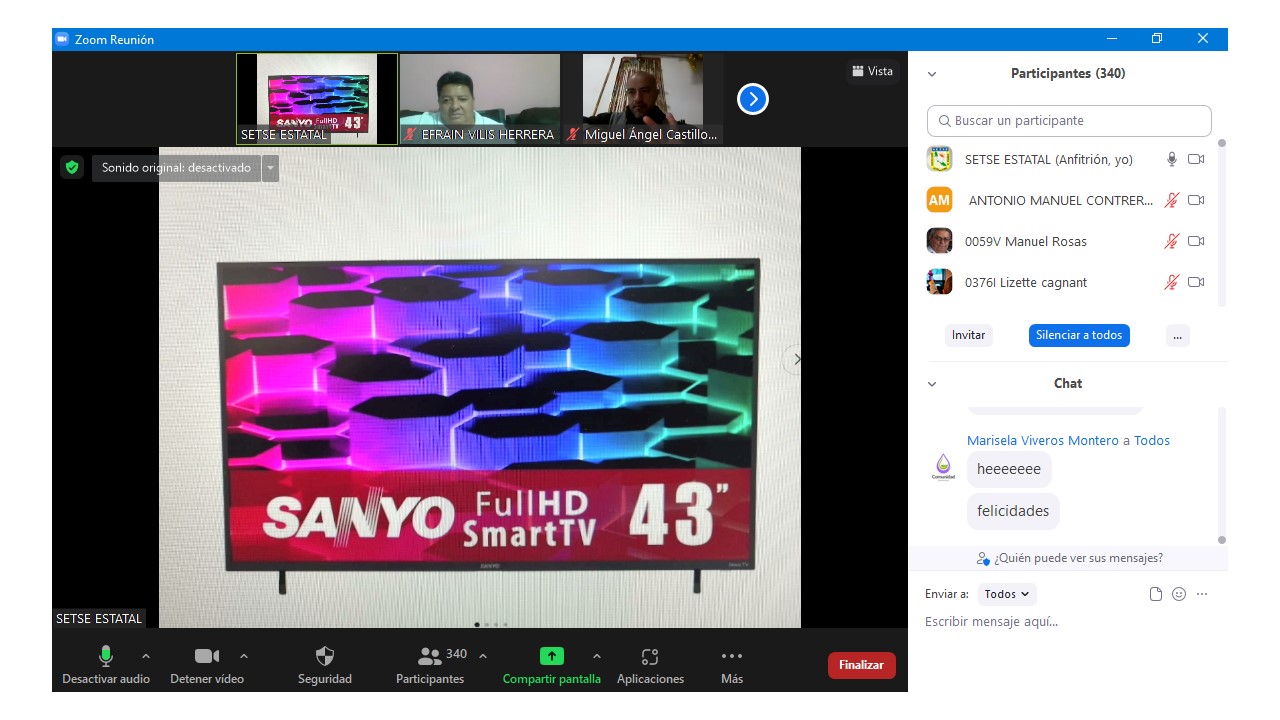Click the Zoom Reunión title bar icon
Viewport: 1280px width, 720px height.
pyautogui.click(x=62, y=39)
